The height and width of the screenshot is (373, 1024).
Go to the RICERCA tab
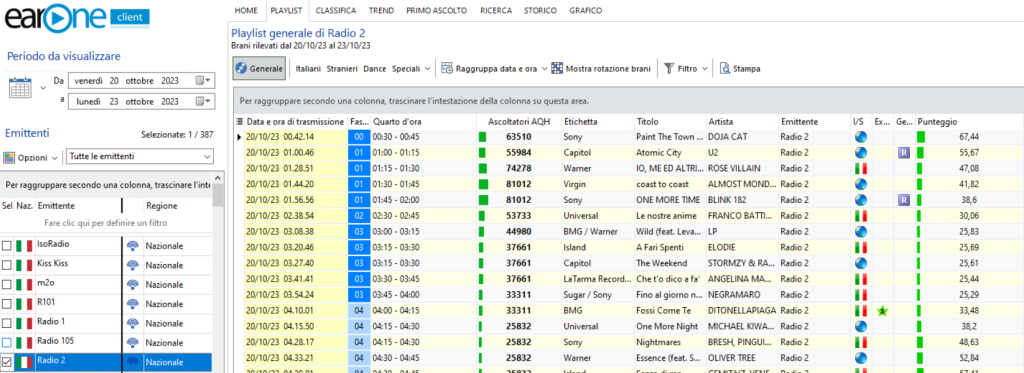(496, 10)
